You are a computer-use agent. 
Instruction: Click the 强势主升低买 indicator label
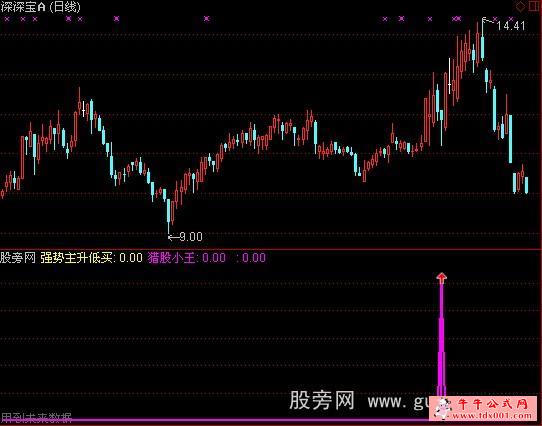(76, 258)
